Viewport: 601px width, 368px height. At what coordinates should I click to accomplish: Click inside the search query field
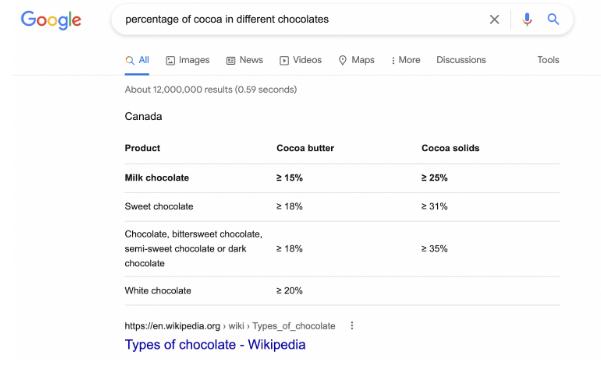coord(299,20)
